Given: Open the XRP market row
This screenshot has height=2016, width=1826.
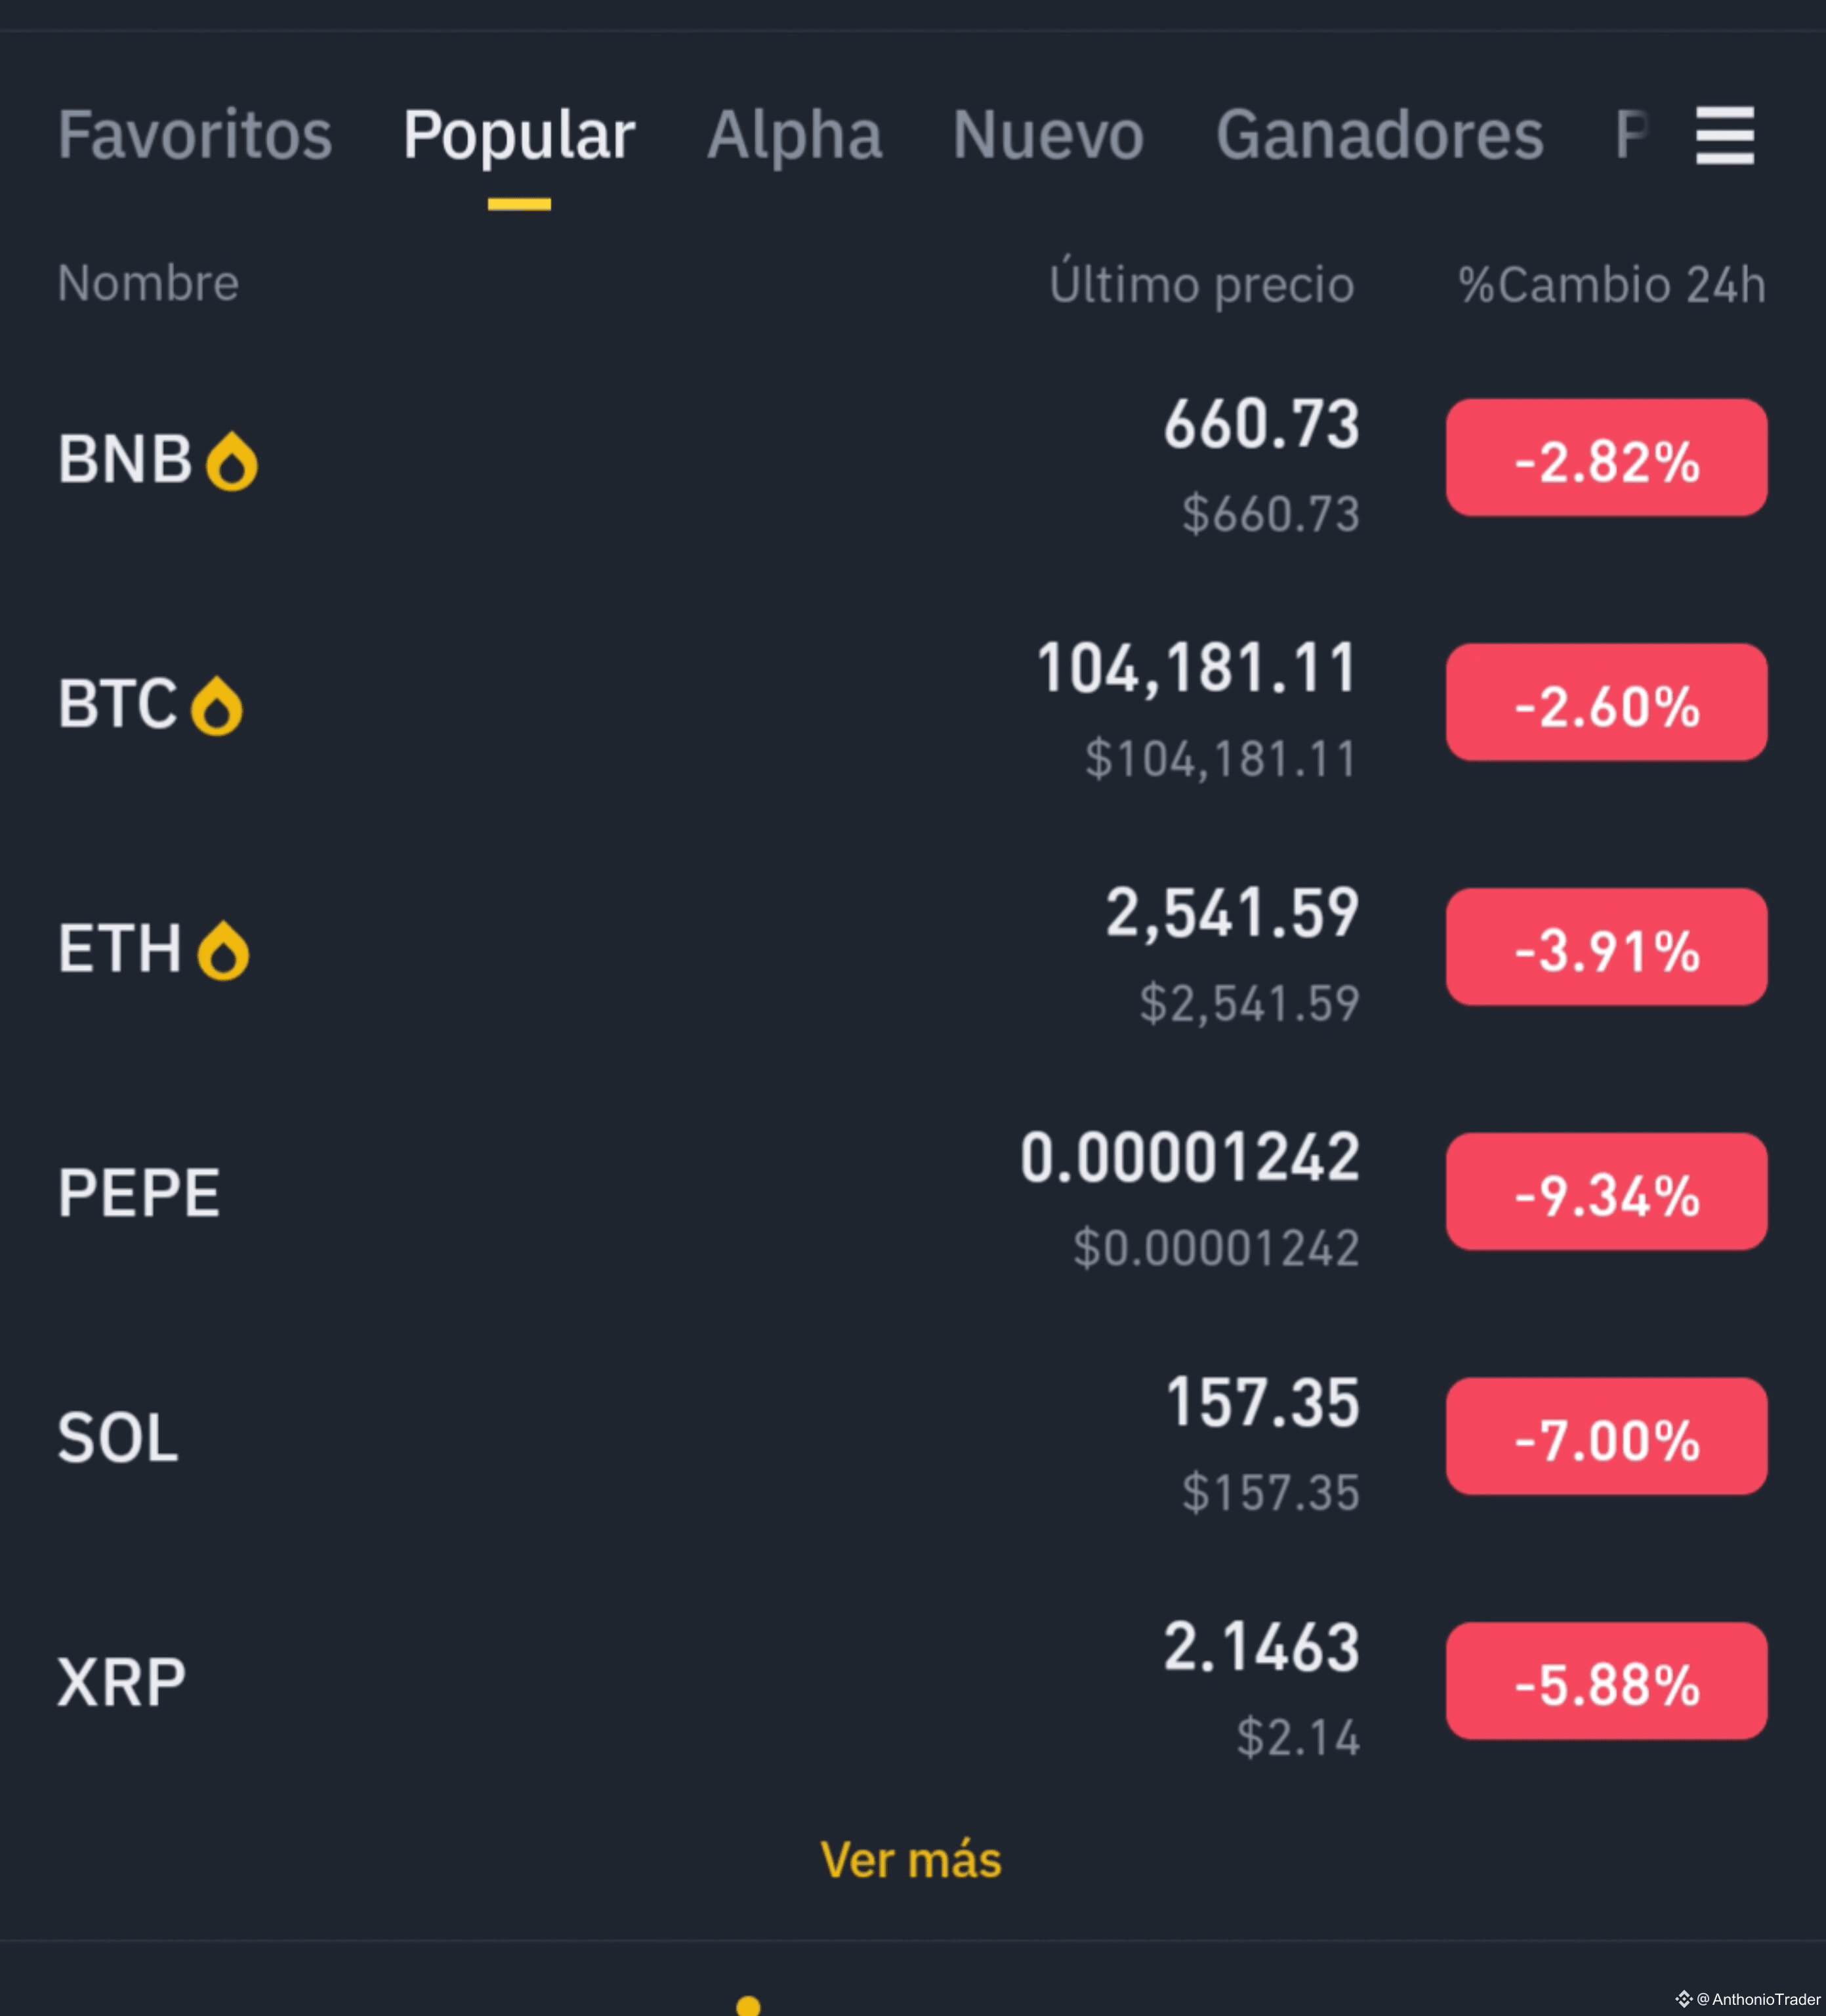Looking at the screenshot, I should (912, 1682).
